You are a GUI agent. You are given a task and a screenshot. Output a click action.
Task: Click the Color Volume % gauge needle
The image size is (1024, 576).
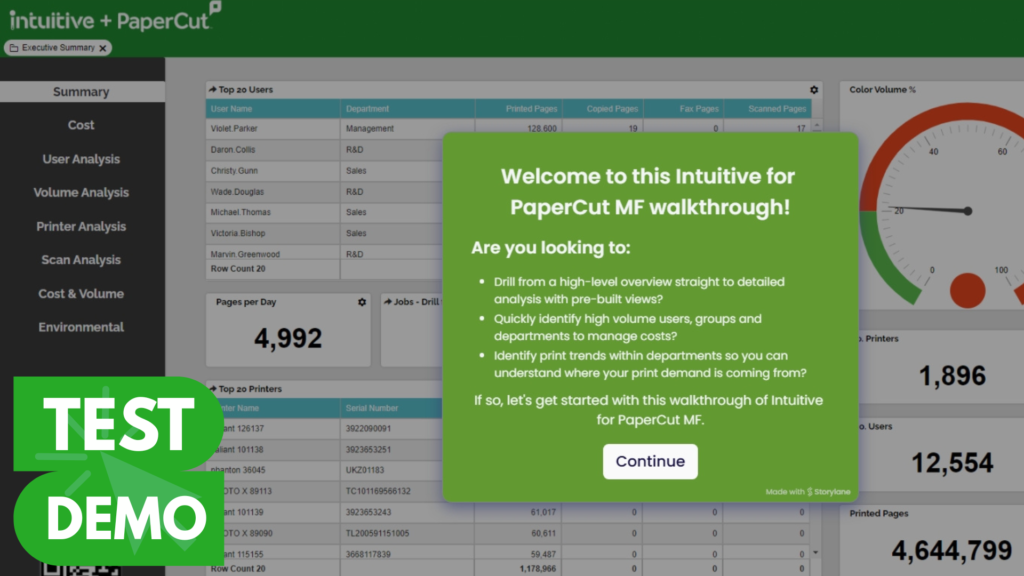point(930,210)
